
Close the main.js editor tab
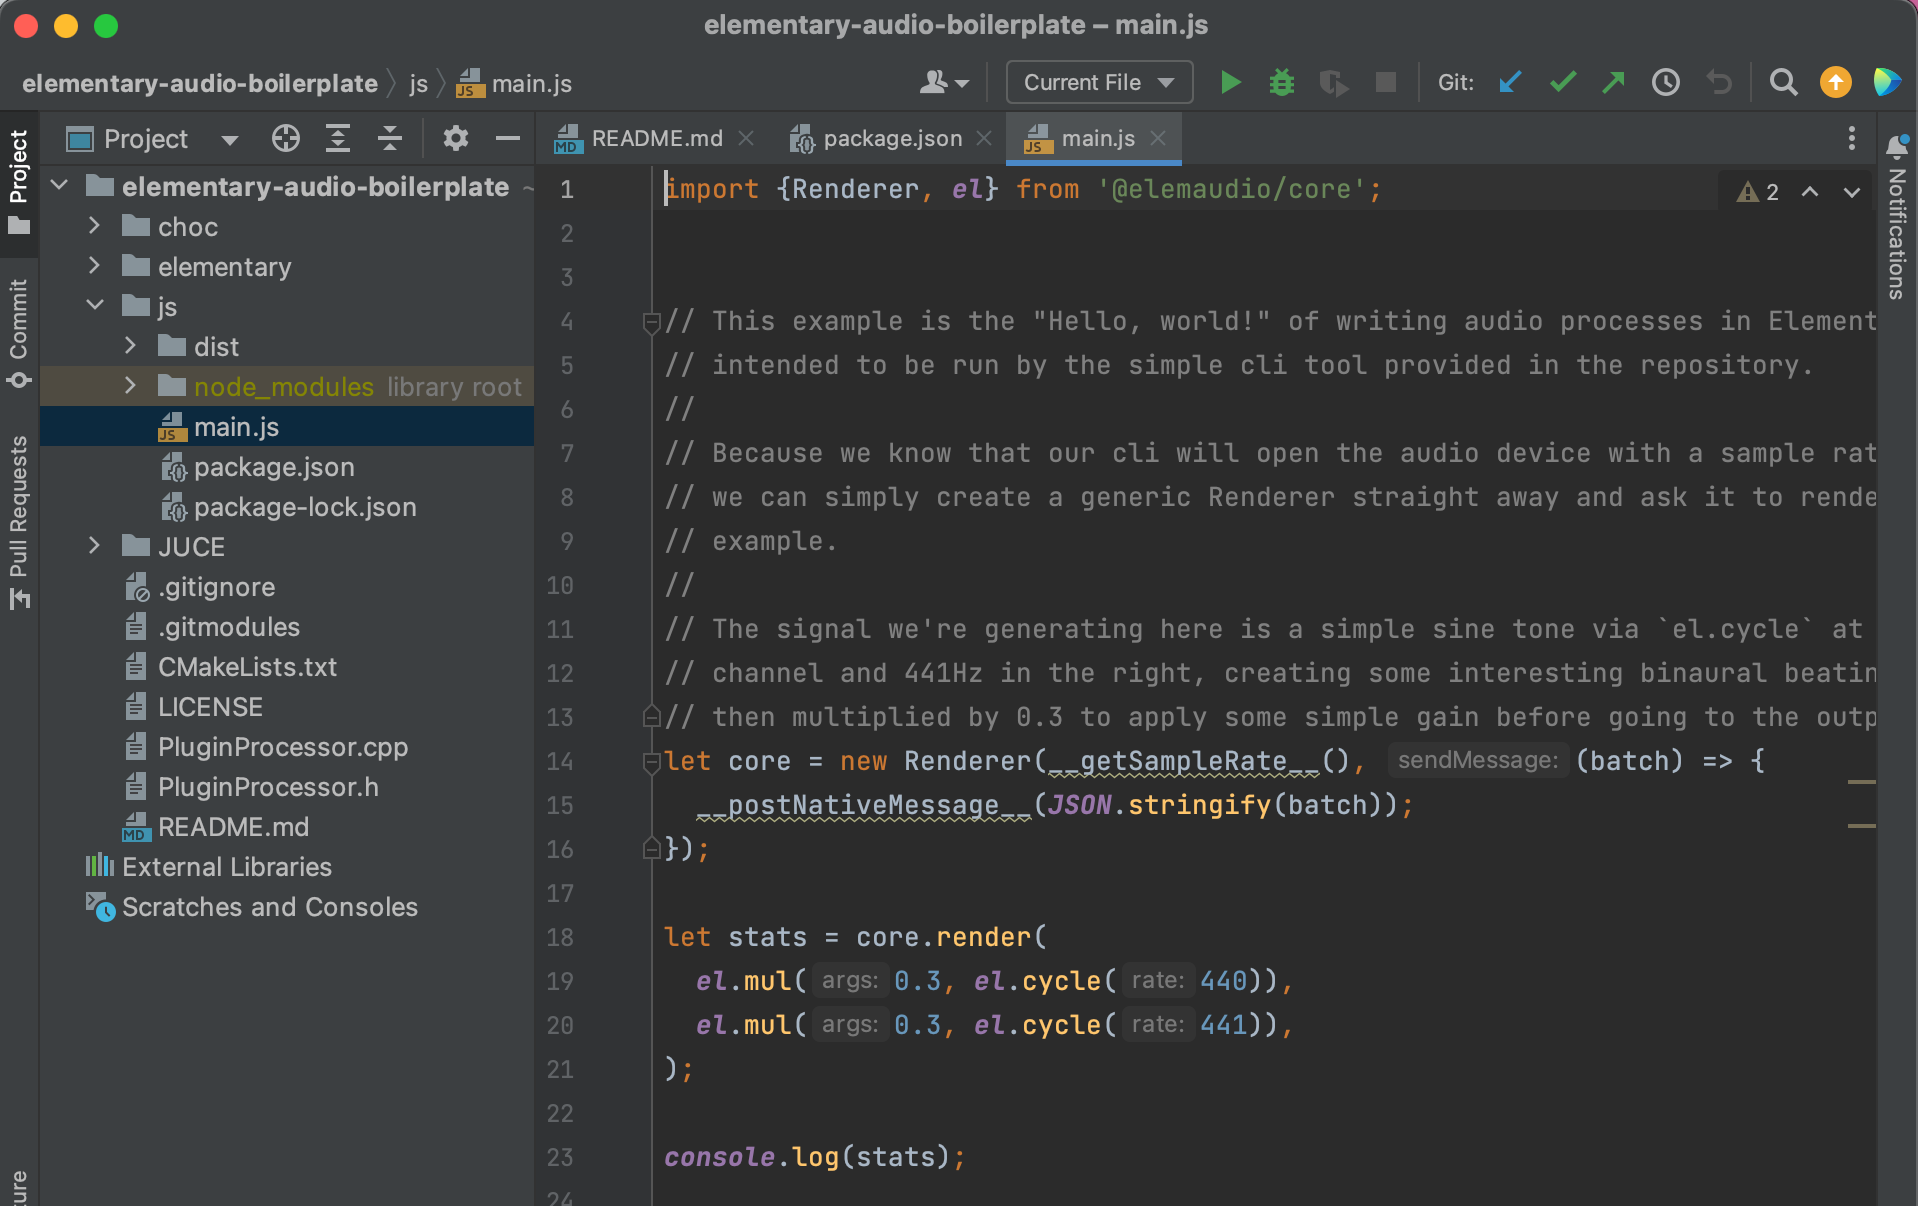point(1158,139)
